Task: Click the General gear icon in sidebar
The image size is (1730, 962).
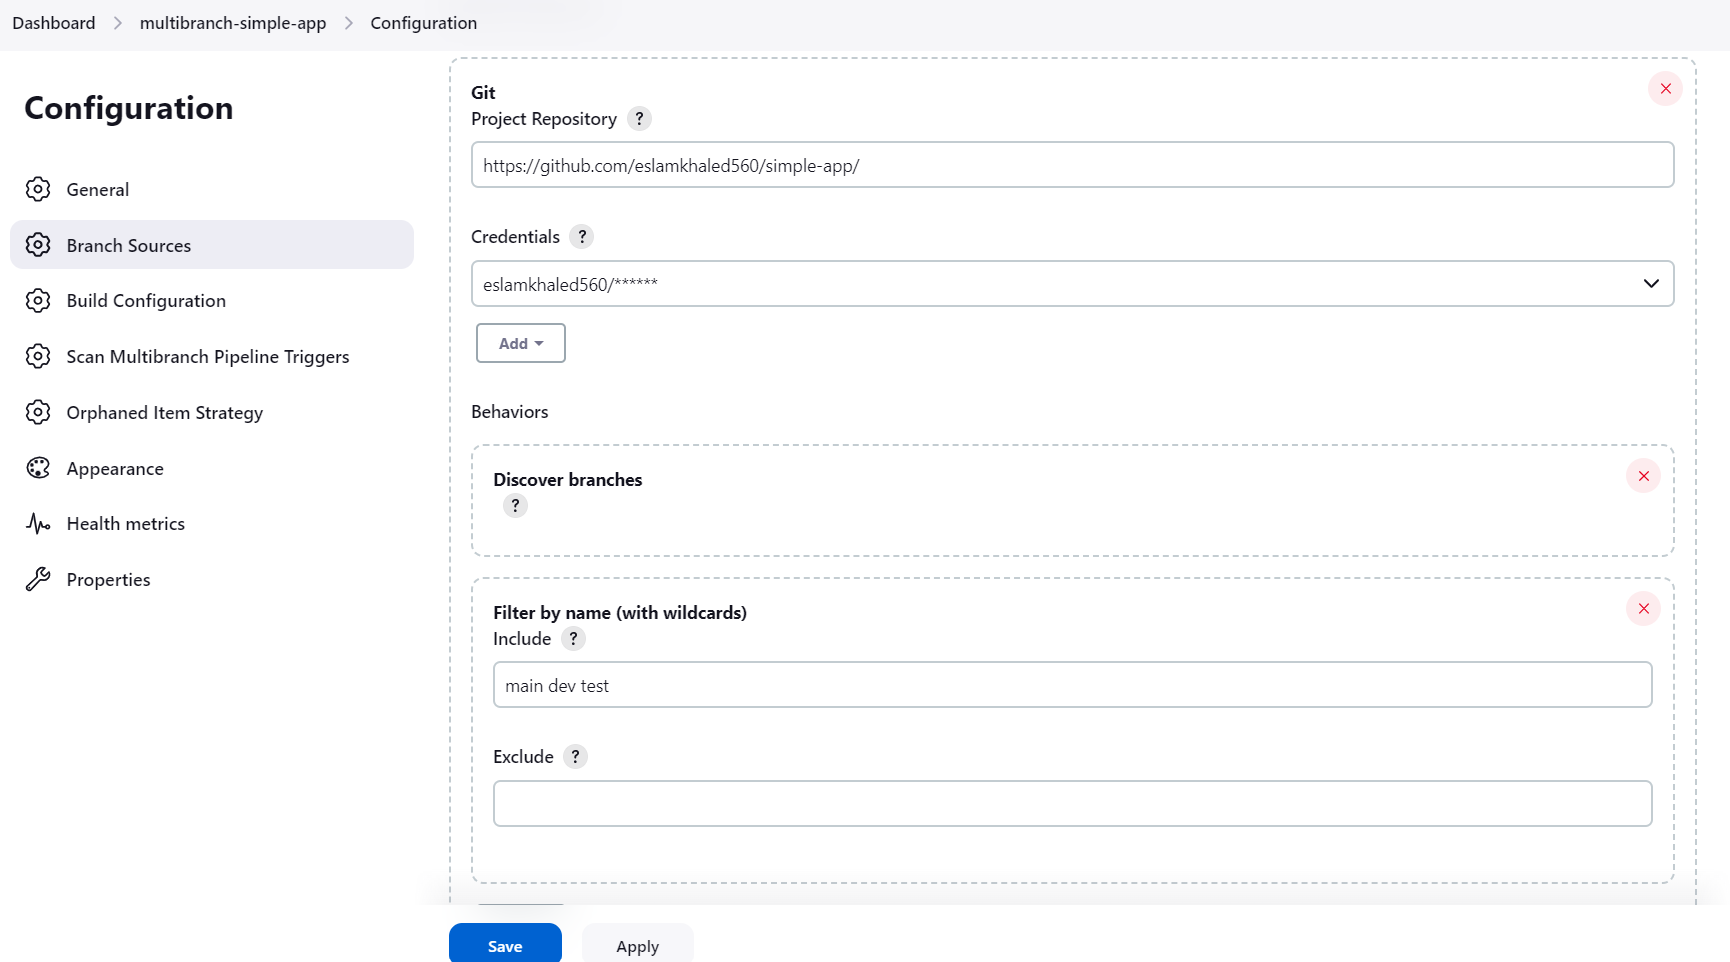Action: (38, 189)
